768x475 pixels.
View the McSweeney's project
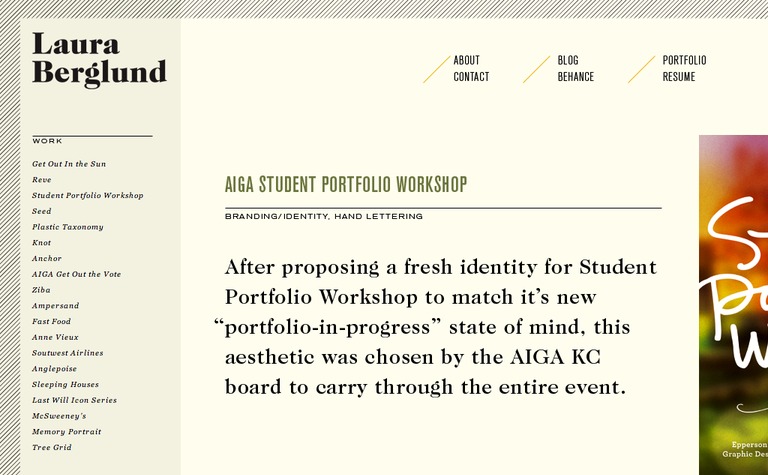(x=59, y=416)
